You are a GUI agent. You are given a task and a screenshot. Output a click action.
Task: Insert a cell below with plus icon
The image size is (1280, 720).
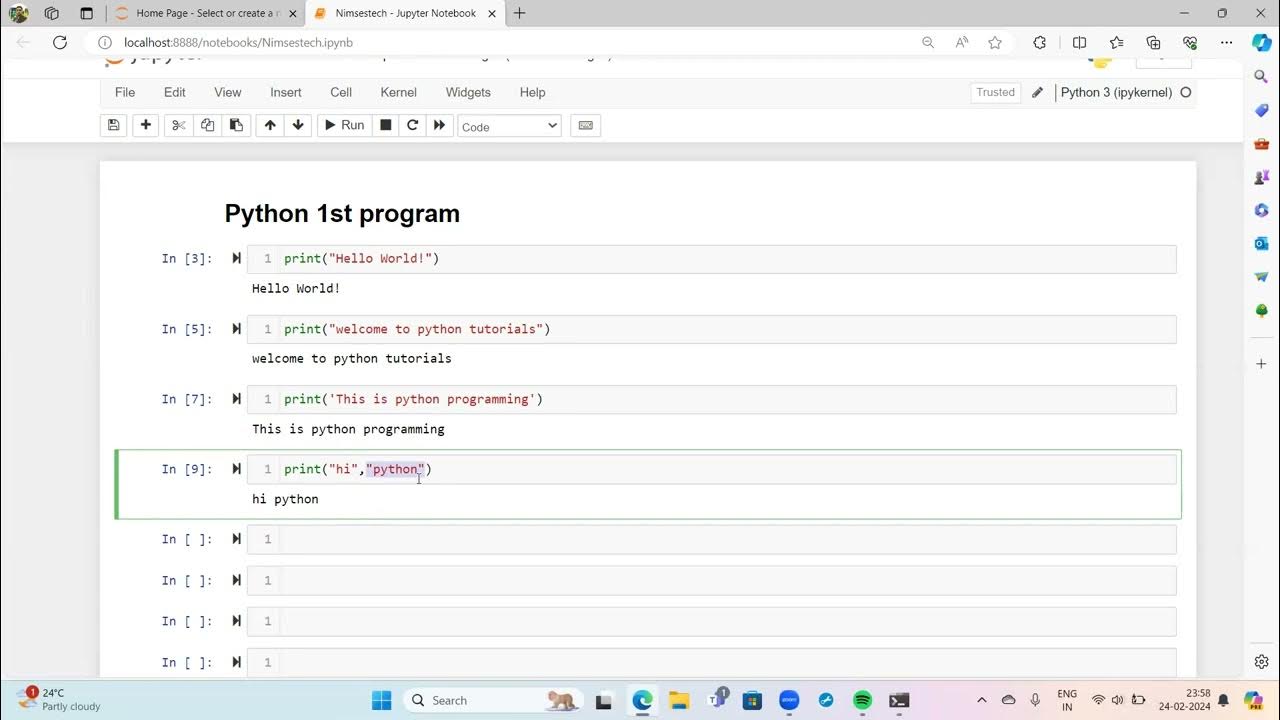point(146,125)
